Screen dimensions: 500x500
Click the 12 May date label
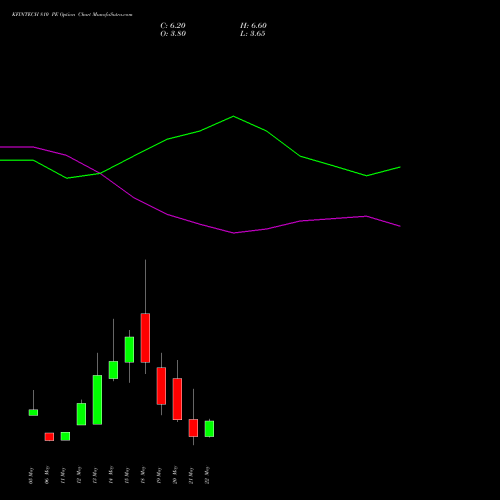point(79,475)
